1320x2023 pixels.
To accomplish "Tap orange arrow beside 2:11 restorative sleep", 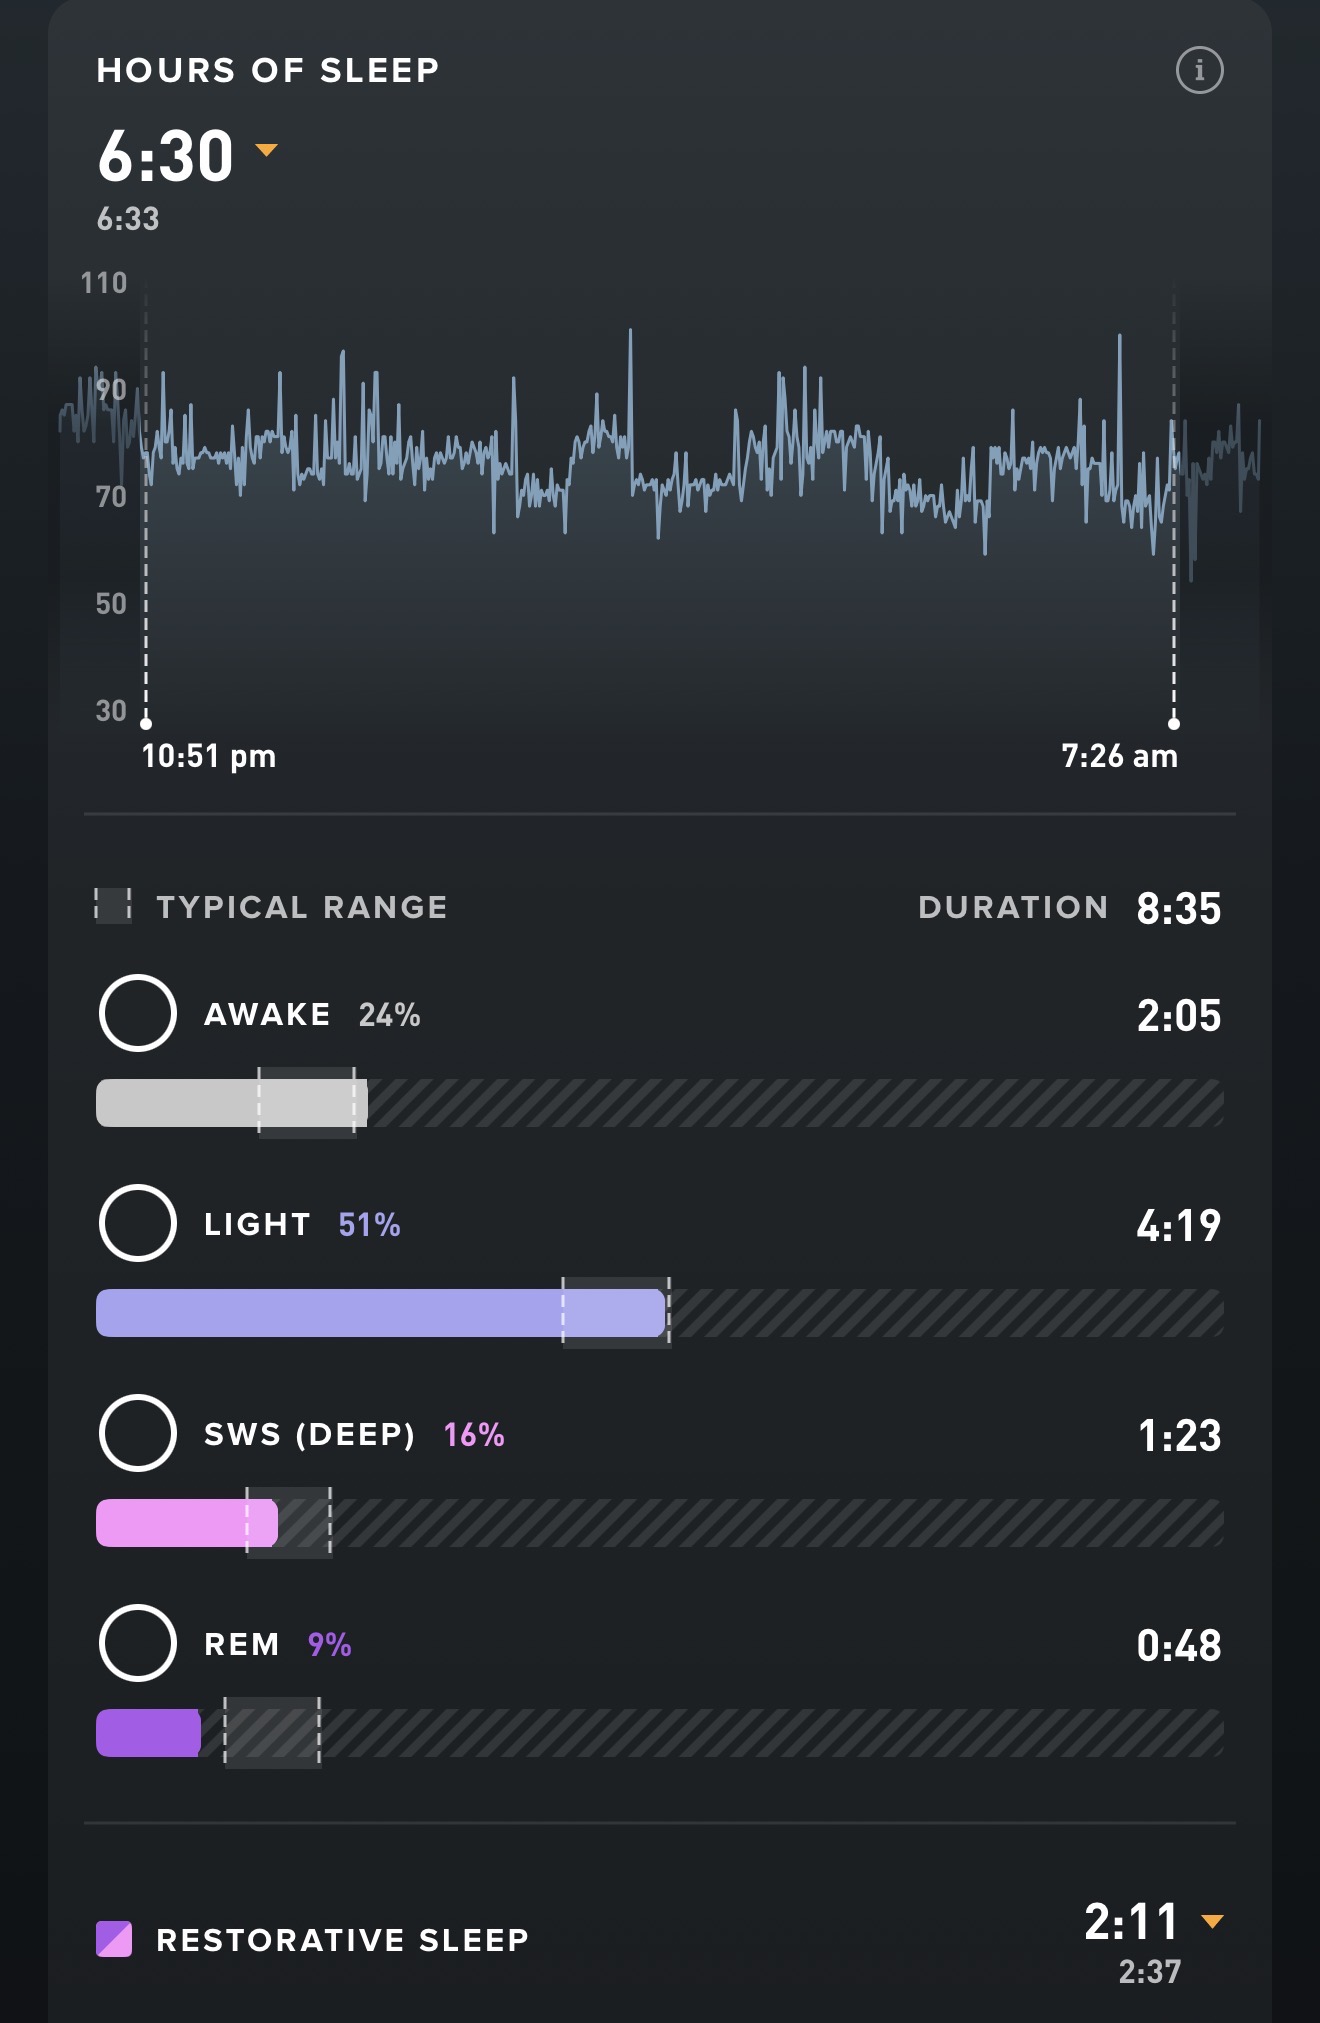I will coord(1212,1921).
